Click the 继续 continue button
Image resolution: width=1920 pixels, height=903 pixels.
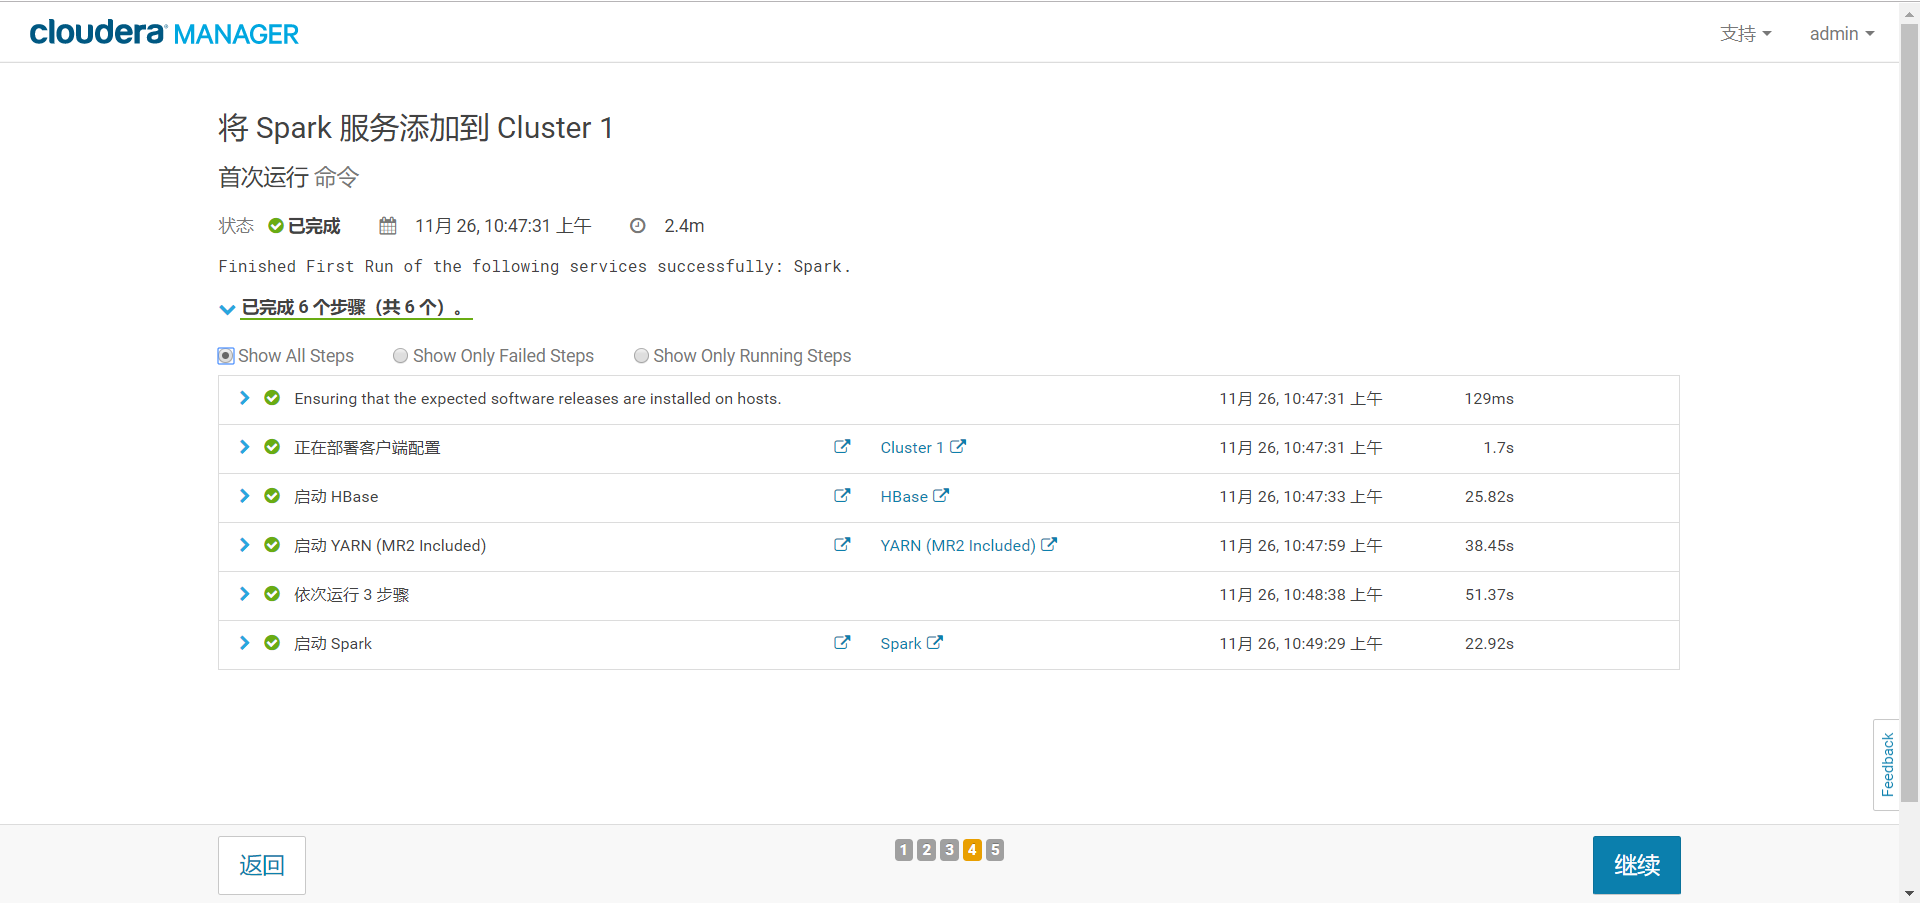point(1637,865)
